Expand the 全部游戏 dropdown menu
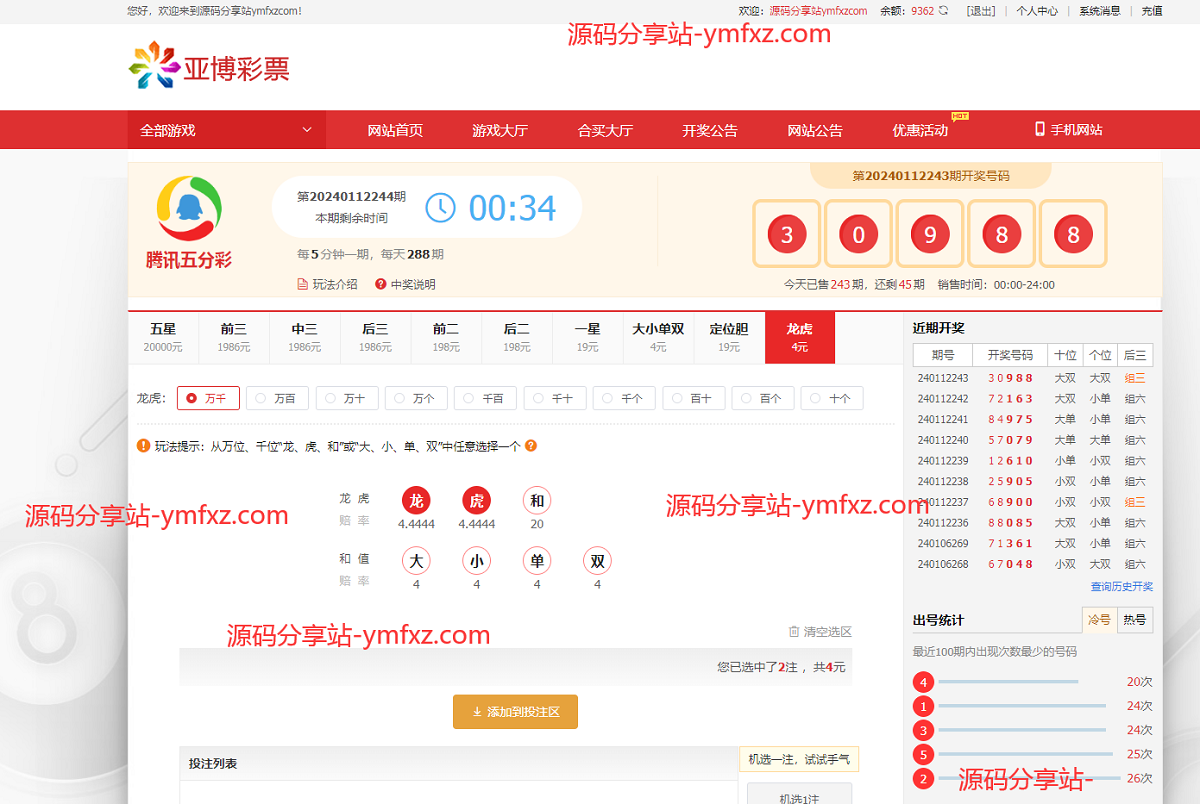The width and height of the screenshot is (1200, 804). pyautogui.click(x=227, y=130)
